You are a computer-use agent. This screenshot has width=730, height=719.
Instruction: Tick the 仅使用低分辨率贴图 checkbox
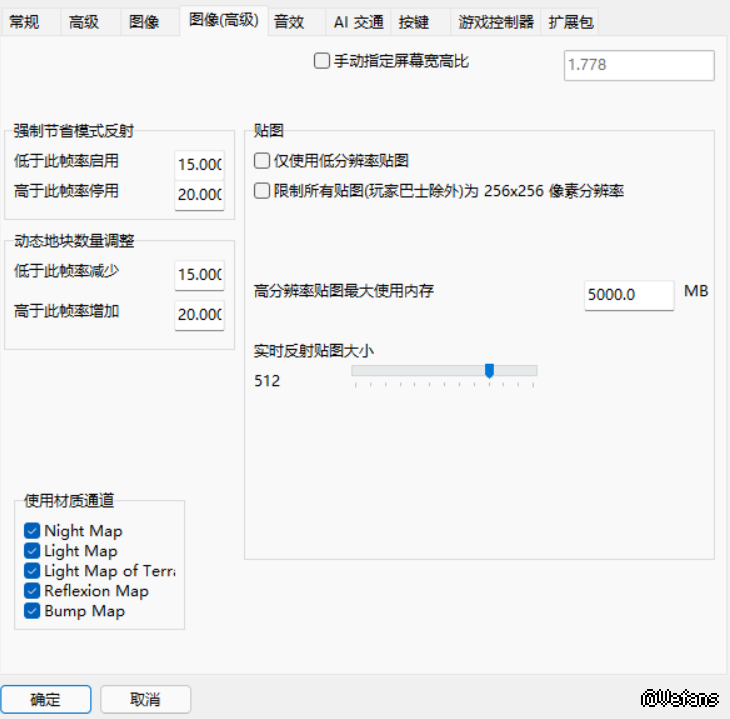pos(262,160)
